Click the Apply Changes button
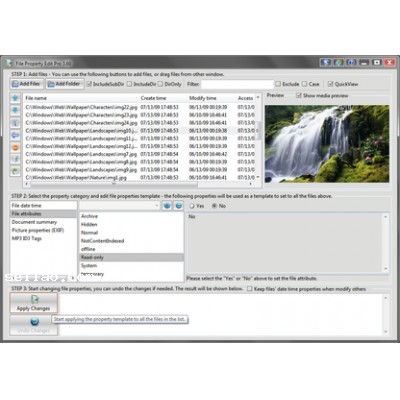Image resolution: width=400 pixels, height=400 pixels. 33,303
